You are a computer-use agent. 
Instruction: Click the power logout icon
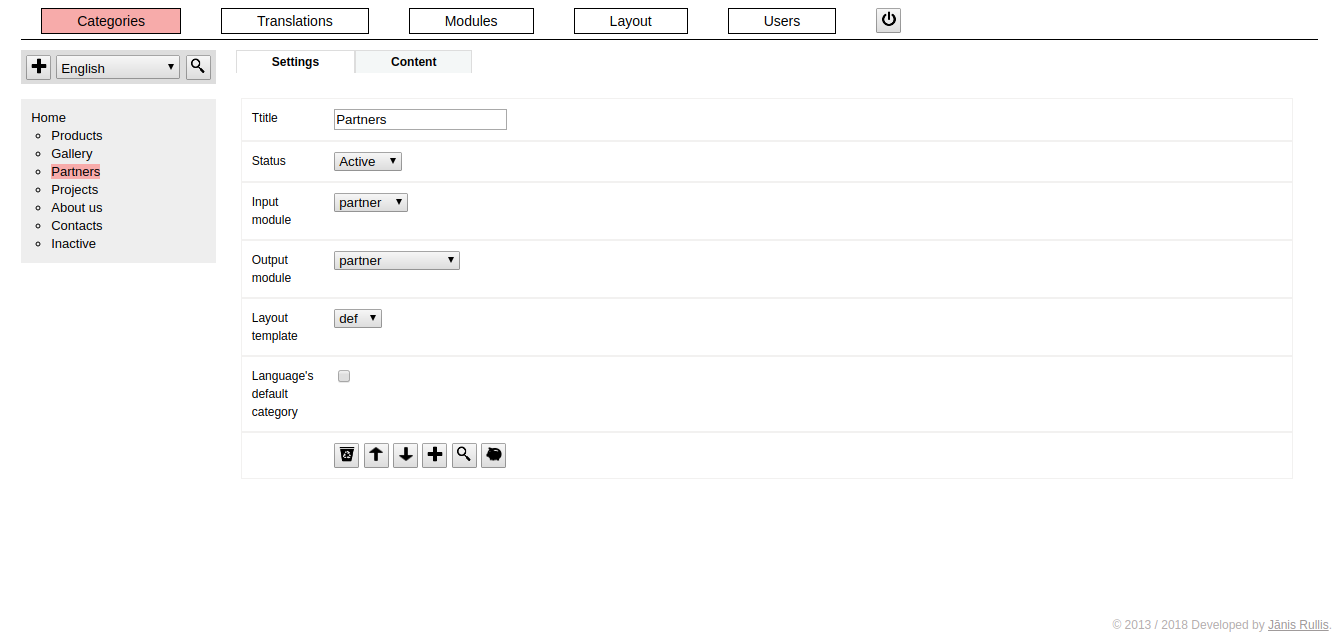(x=888, y=20)
